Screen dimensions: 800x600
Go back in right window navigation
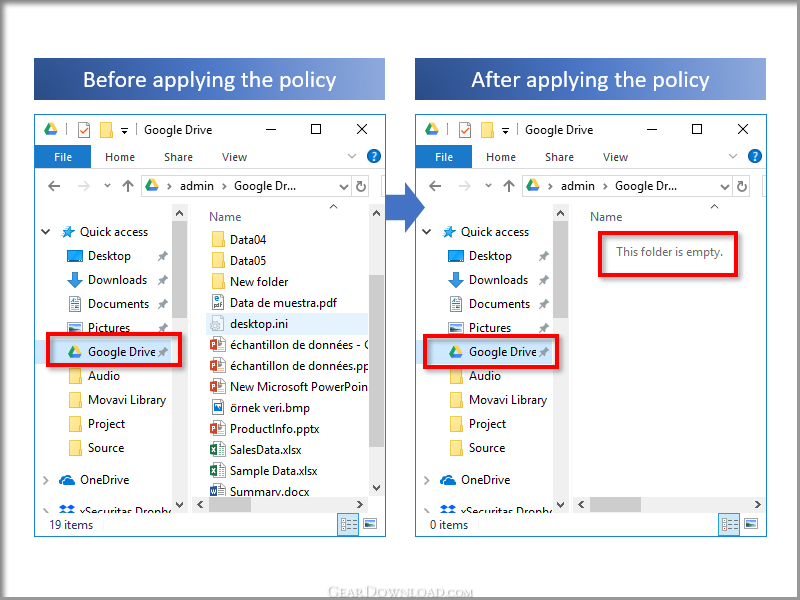(x=435, y=186)
